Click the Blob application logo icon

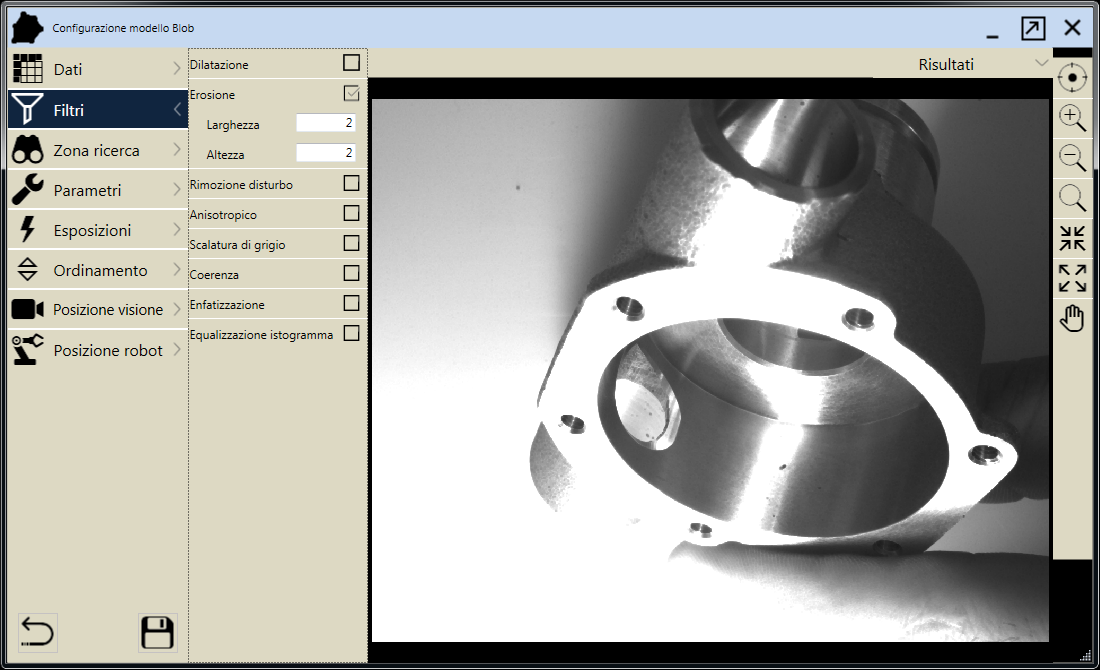(27, 28)
